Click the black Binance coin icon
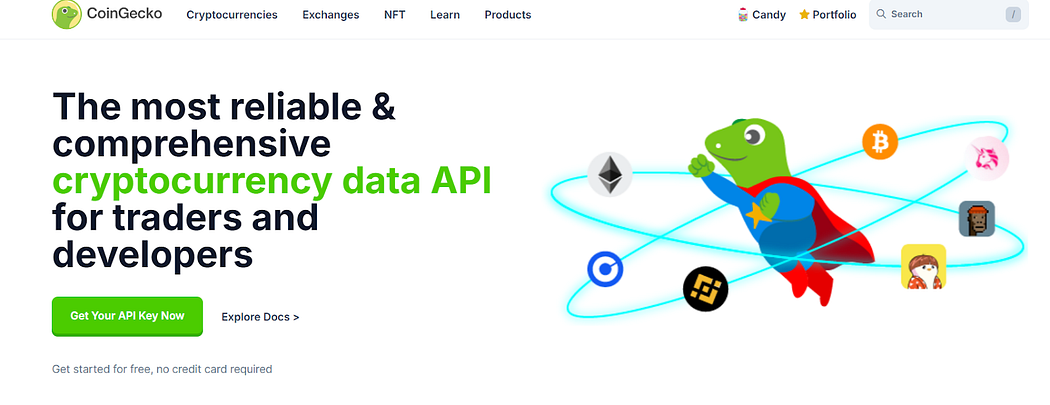1050x405 pixels. tap(705, 289)
